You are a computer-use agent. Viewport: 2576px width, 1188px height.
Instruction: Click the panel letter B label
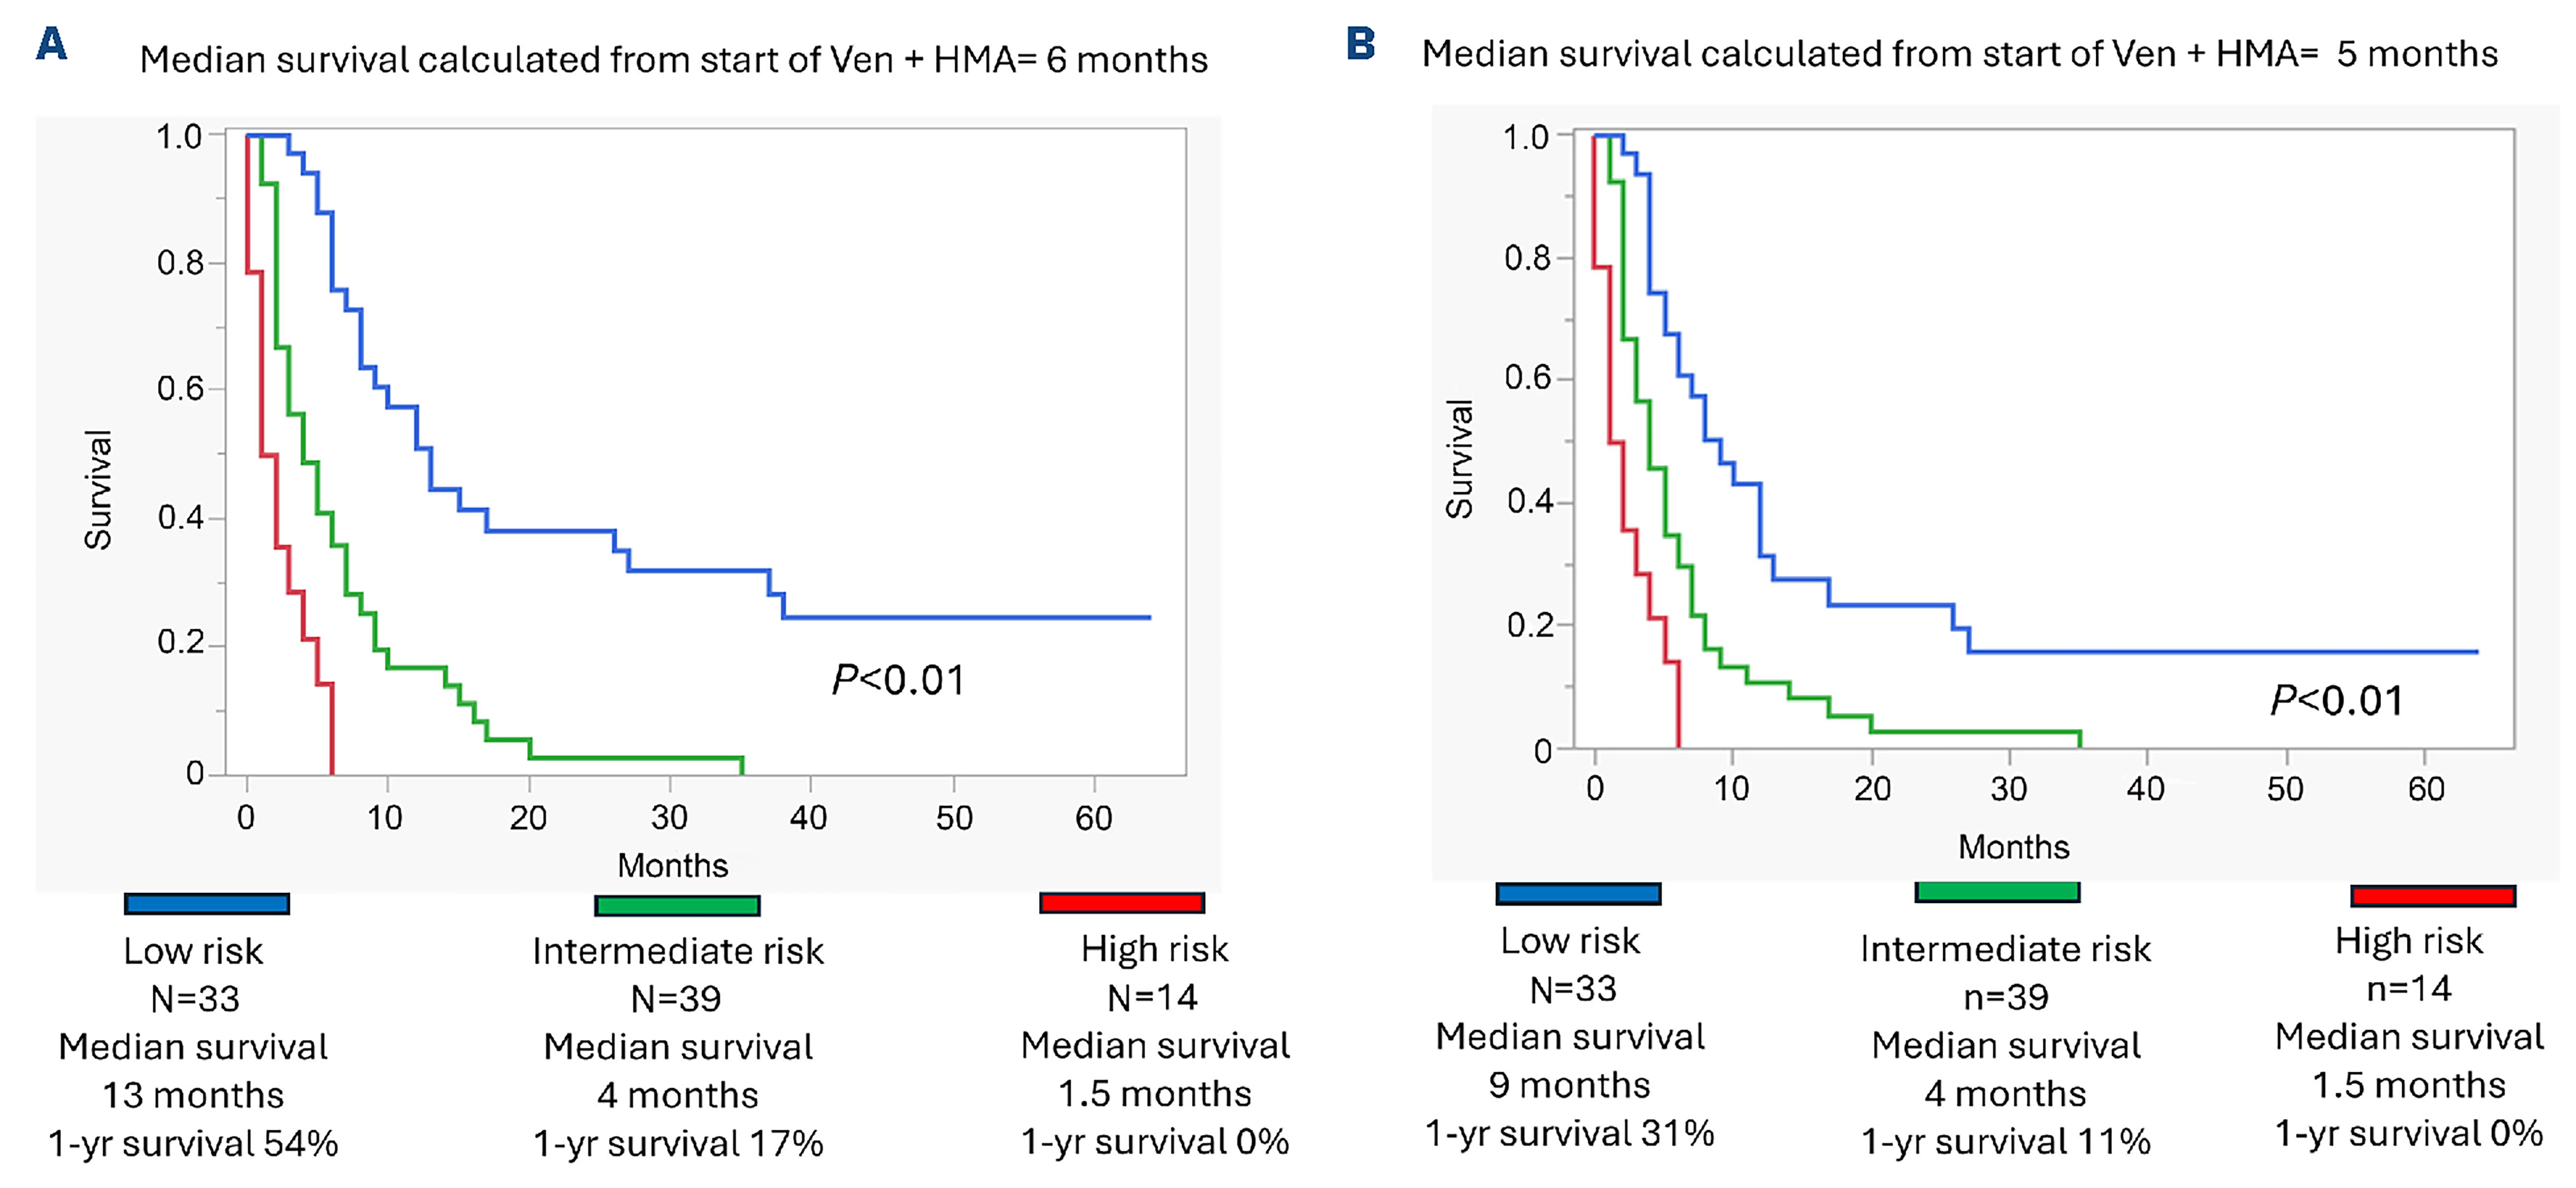click(1361, 44)
